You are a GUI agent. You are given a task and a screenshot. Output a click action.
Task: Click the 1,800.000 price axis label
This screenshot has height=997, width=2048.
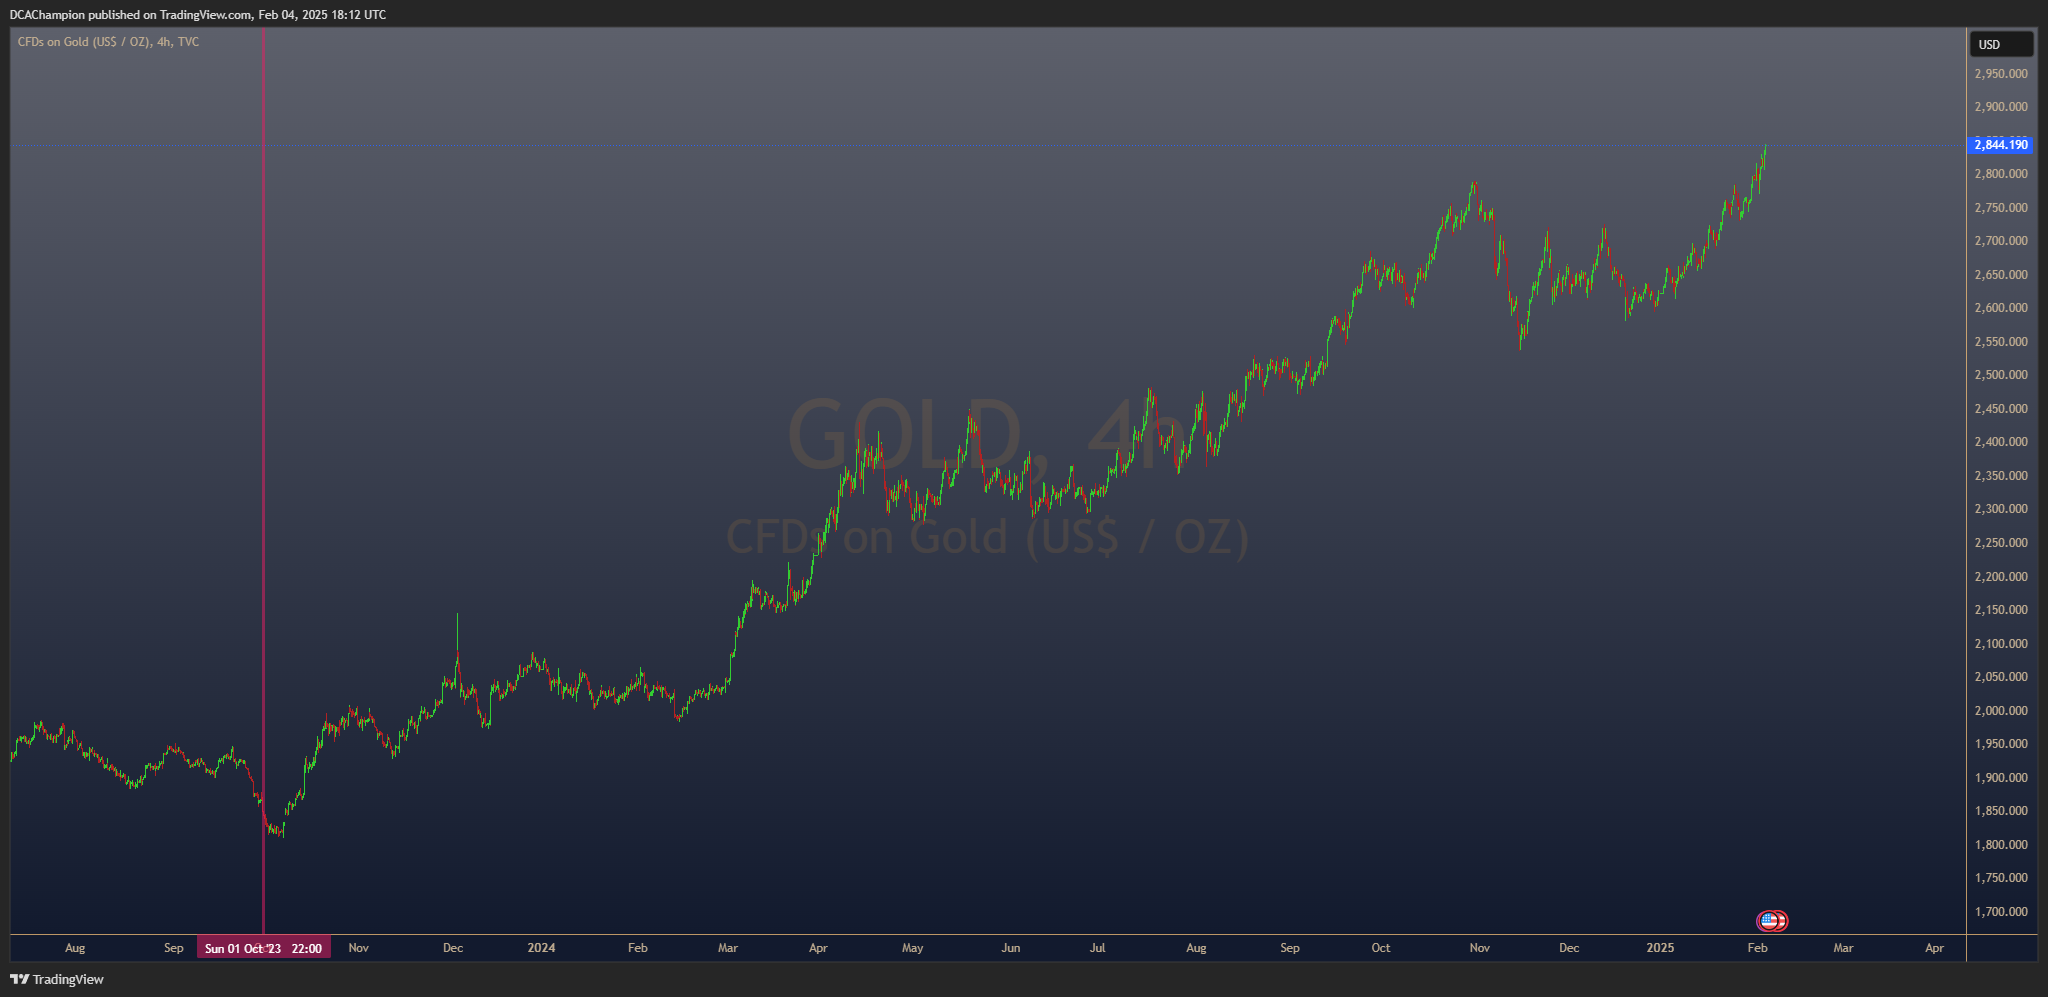click(x=2001, y=845)
